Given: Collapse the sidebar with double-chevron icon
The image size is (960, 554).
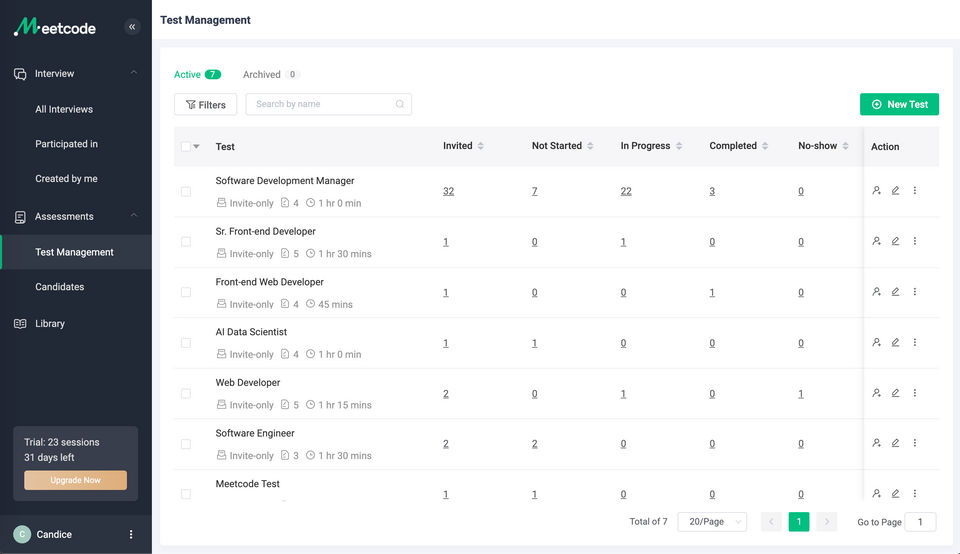Looking at the screenshot, I should coord(132,28).
